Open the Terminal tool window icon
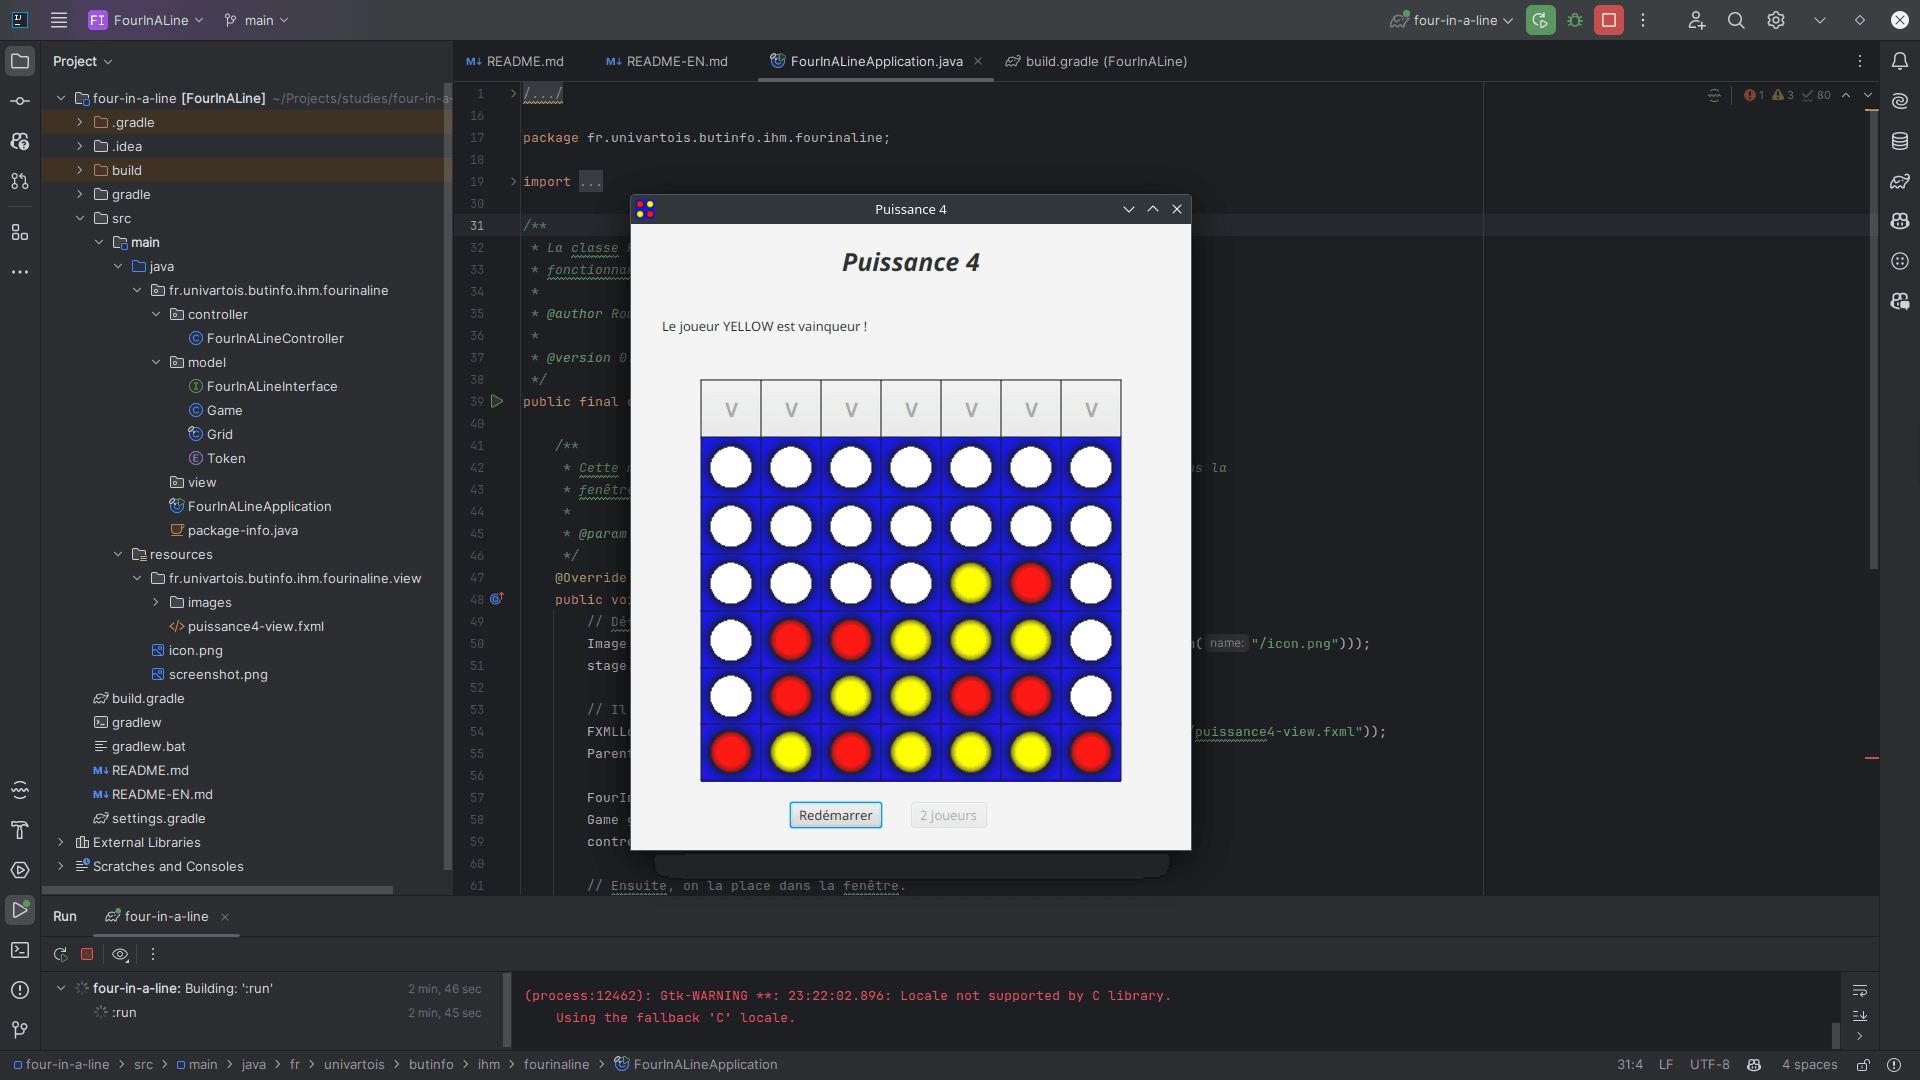This screenshot has height=1080, width=1920. (20, 950)
